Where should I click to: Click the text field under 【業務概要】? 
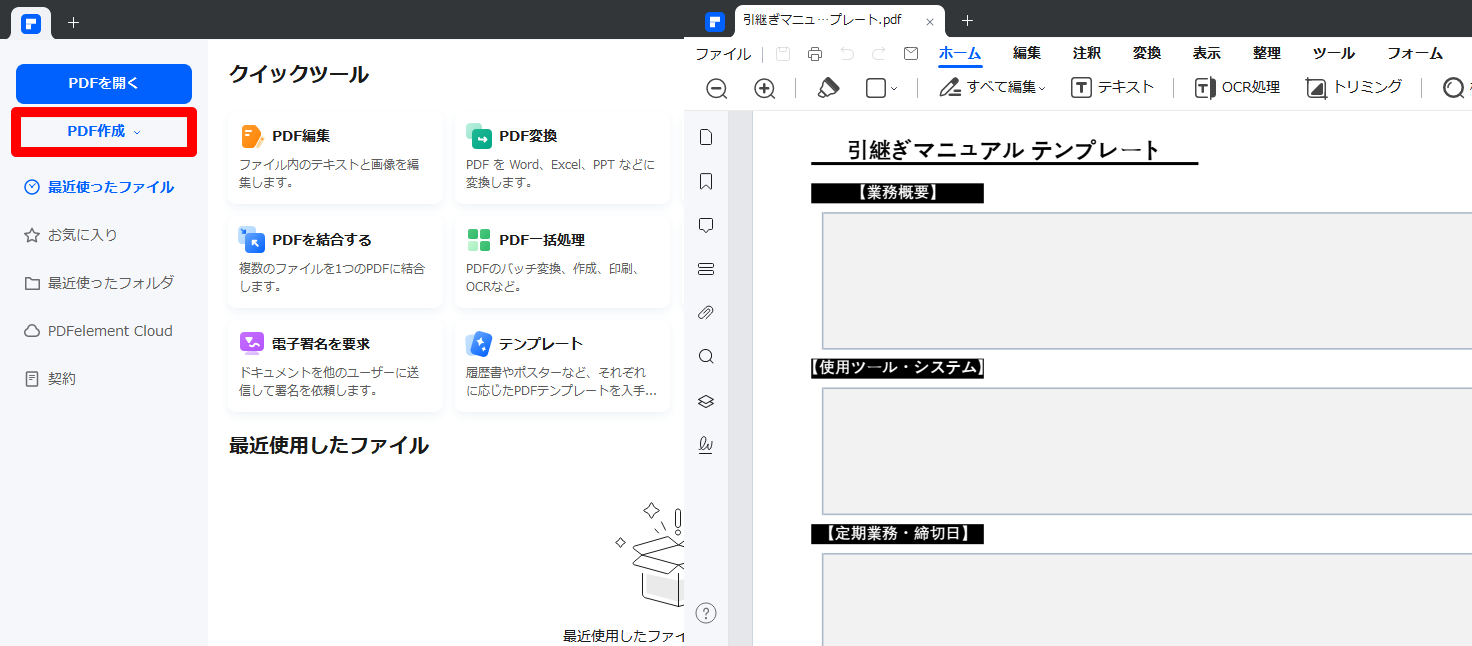(x=1147, y=280)
